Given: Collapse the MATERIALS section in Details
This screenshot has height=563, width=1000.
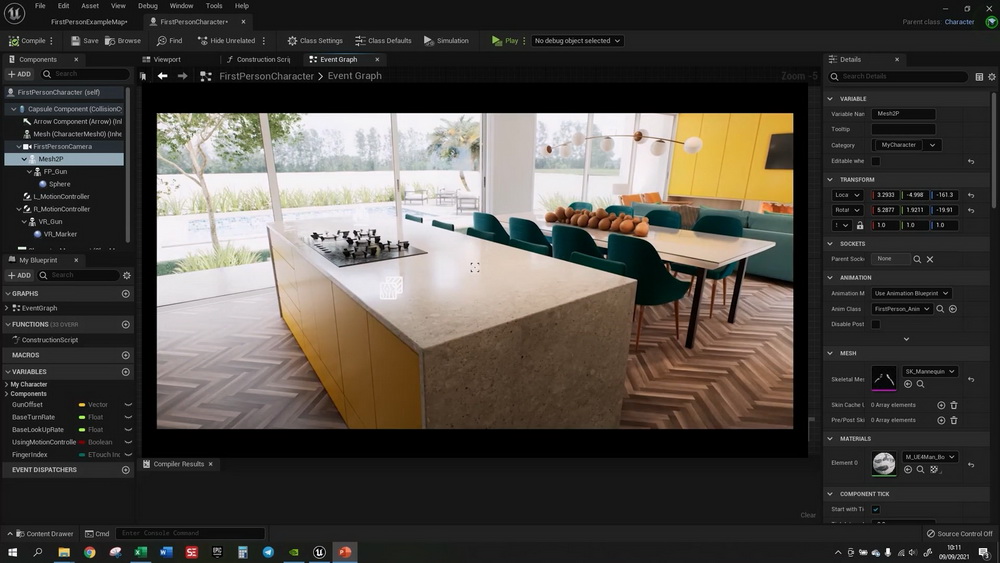Looking at the screenshot, I should pyautogui.click(x=830, y=439).
